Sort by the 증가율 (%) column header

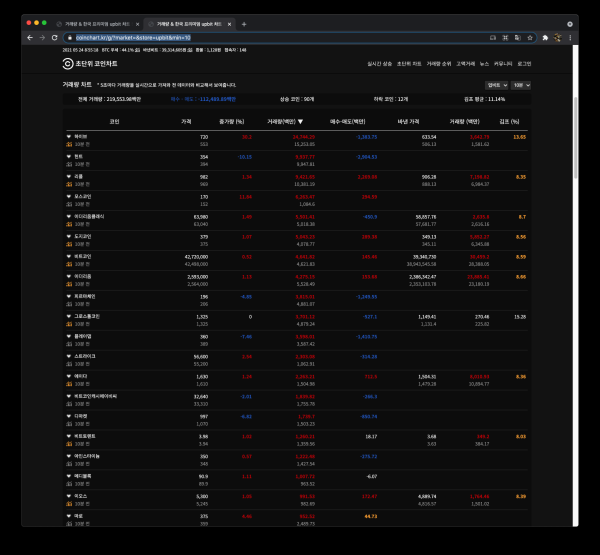232,121
